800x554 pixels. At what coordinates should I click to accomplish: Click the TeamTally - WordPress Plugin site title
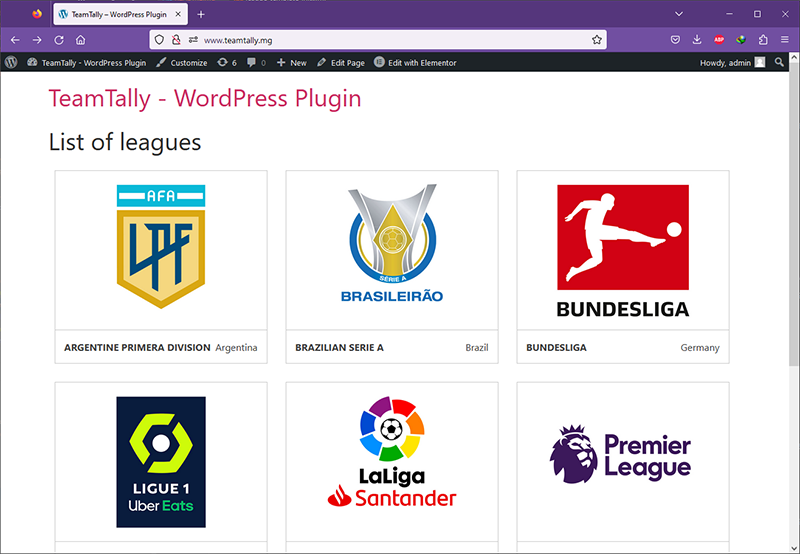[205, 98]
